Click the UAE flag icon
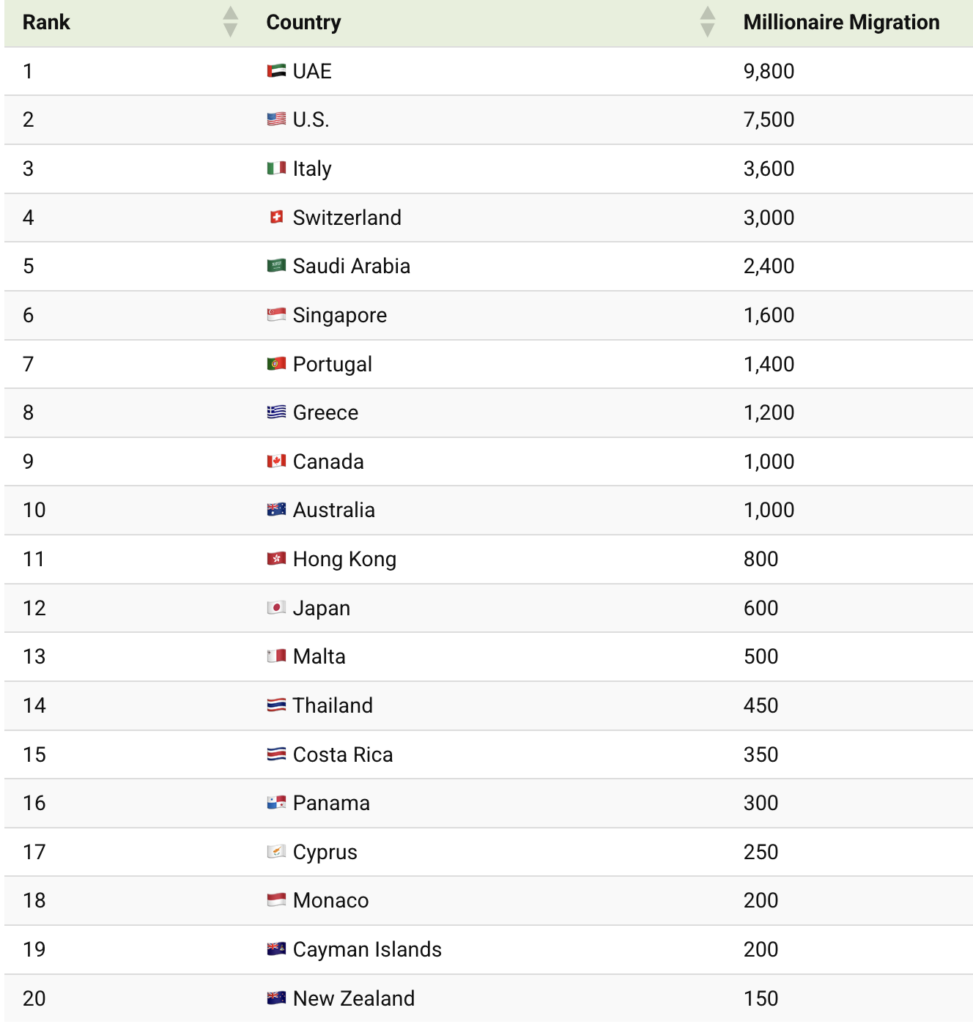The height and width of the screenshot is (1024, 973). coord(276,71)
